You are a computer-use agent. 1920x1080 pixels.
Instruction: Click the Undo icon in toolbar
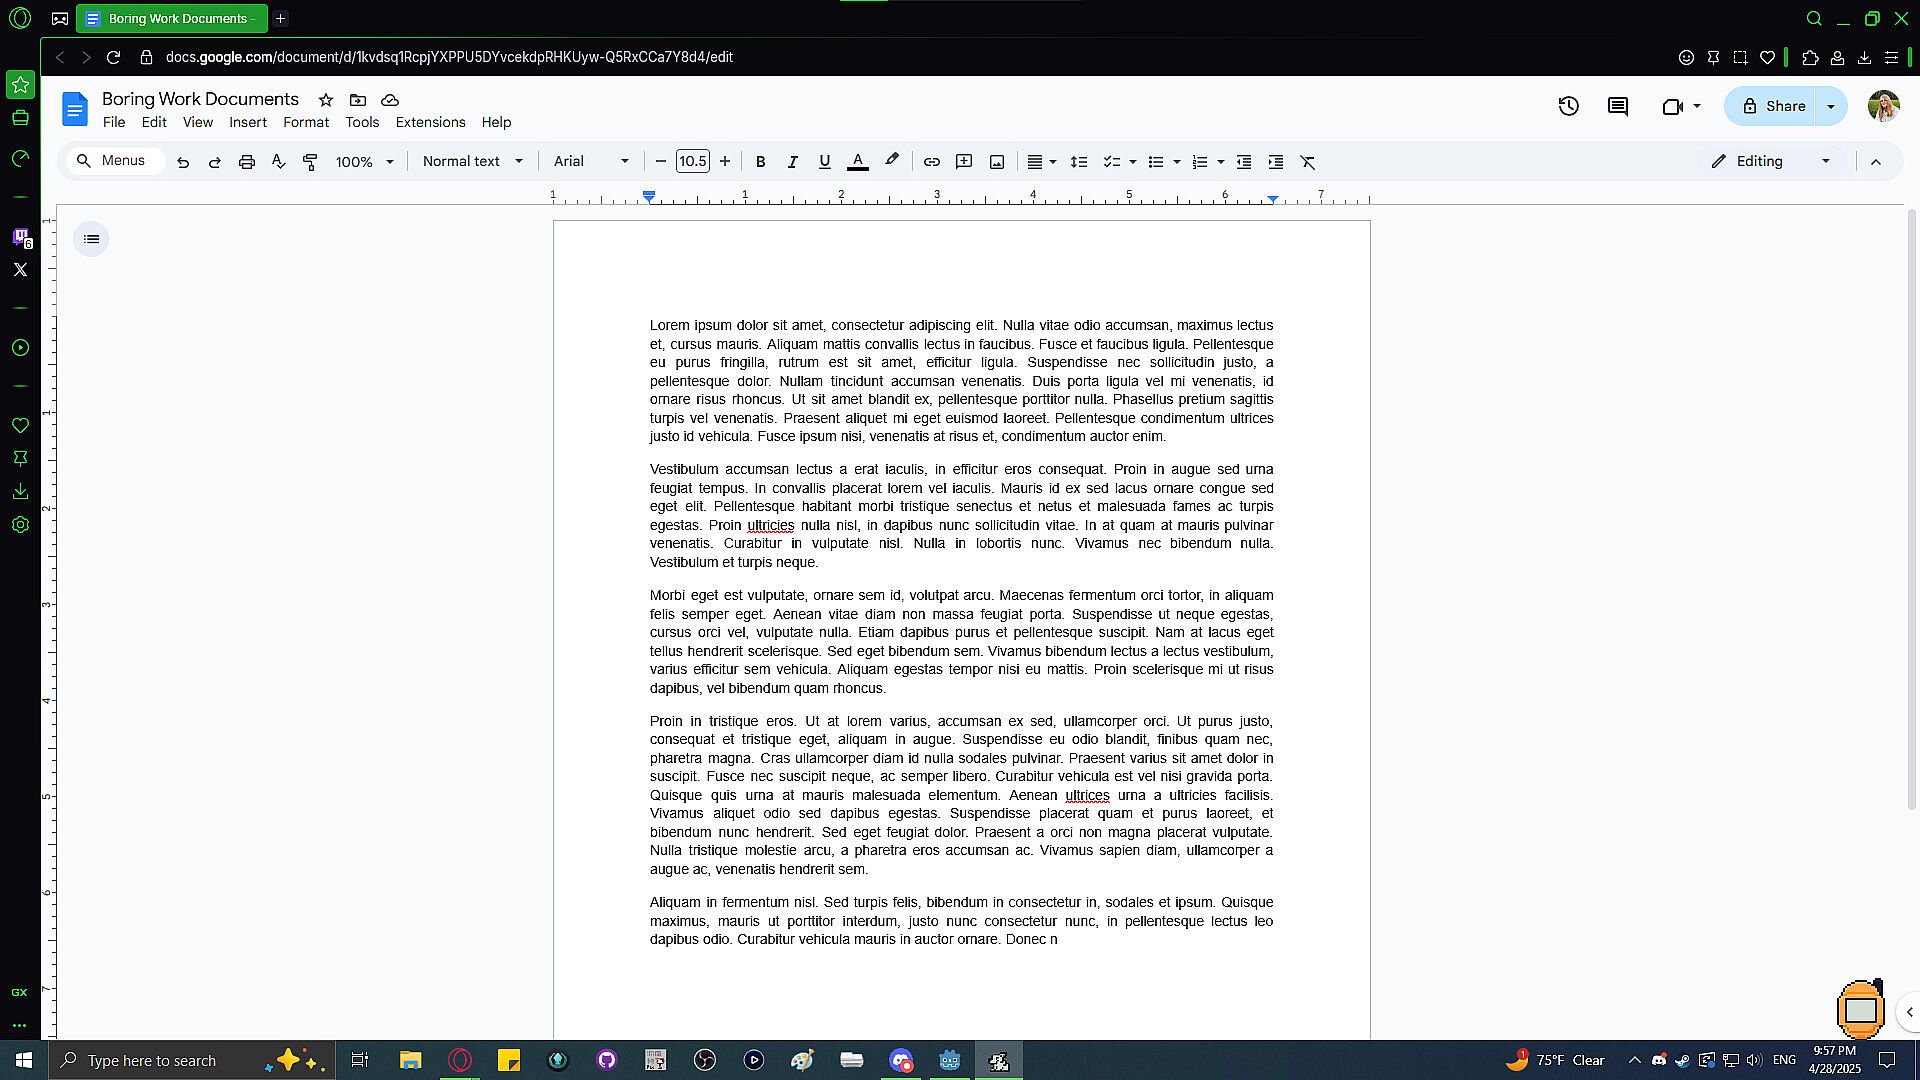183,162
